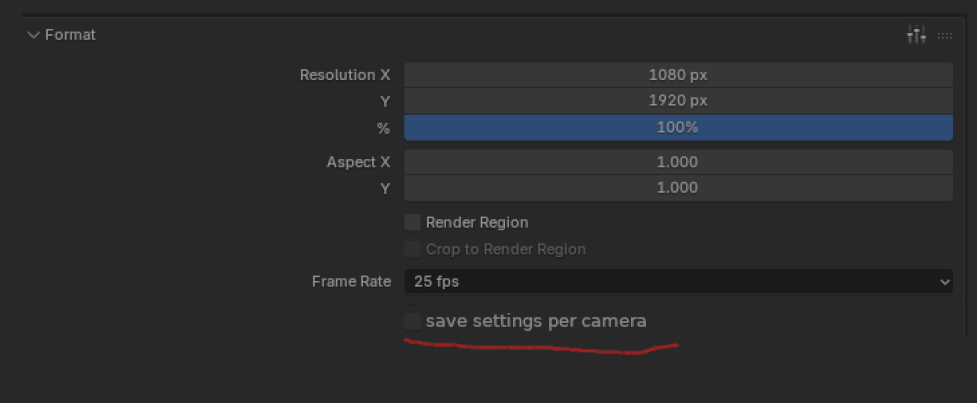Select the Aspect Y 1.000 field

[678, 188]
